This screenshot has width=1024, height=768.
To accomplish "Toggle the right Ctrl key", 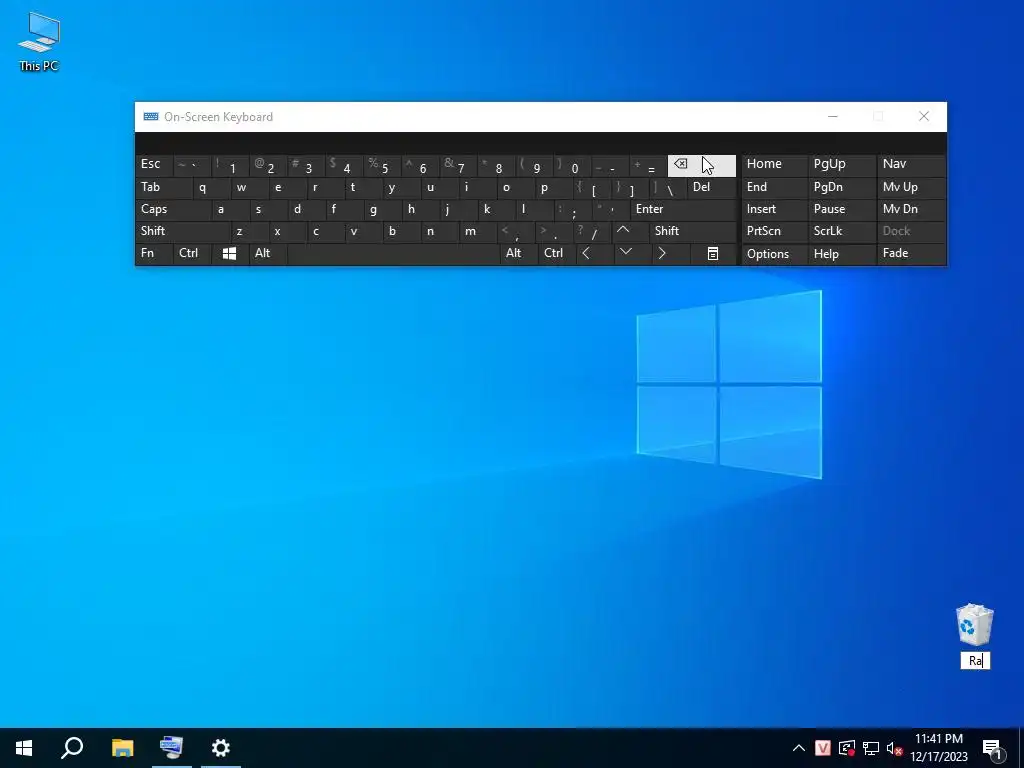I will point(556,253).
